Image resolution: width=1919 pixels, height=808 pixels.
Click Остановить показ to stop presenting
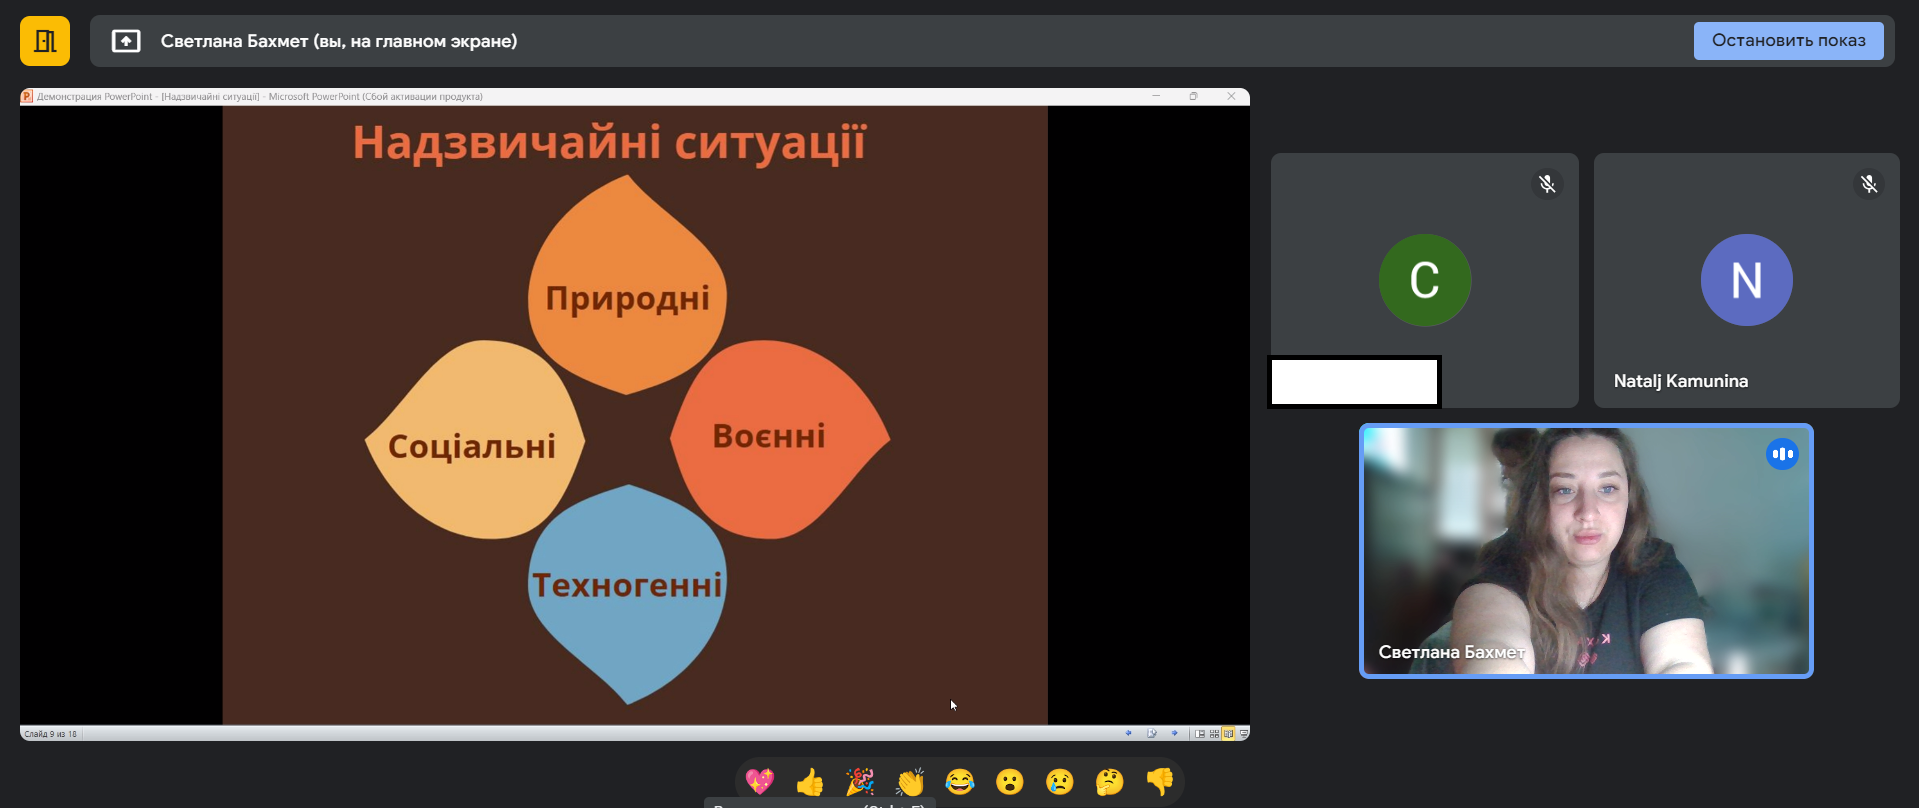[x=1788, y=41]
